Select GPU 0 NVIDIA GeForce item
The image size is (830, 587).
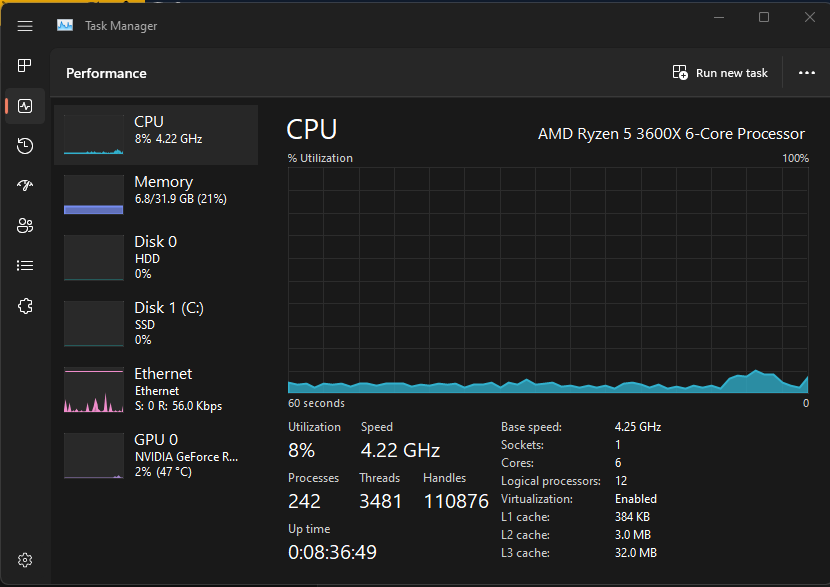pyautogui.click(x=156, y=455)
